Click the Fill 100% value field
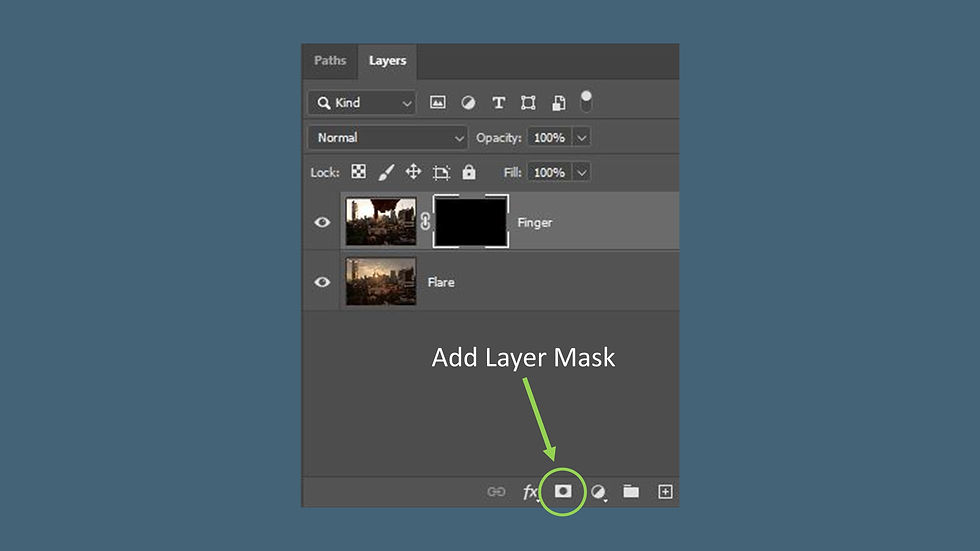 coord(549,172)
